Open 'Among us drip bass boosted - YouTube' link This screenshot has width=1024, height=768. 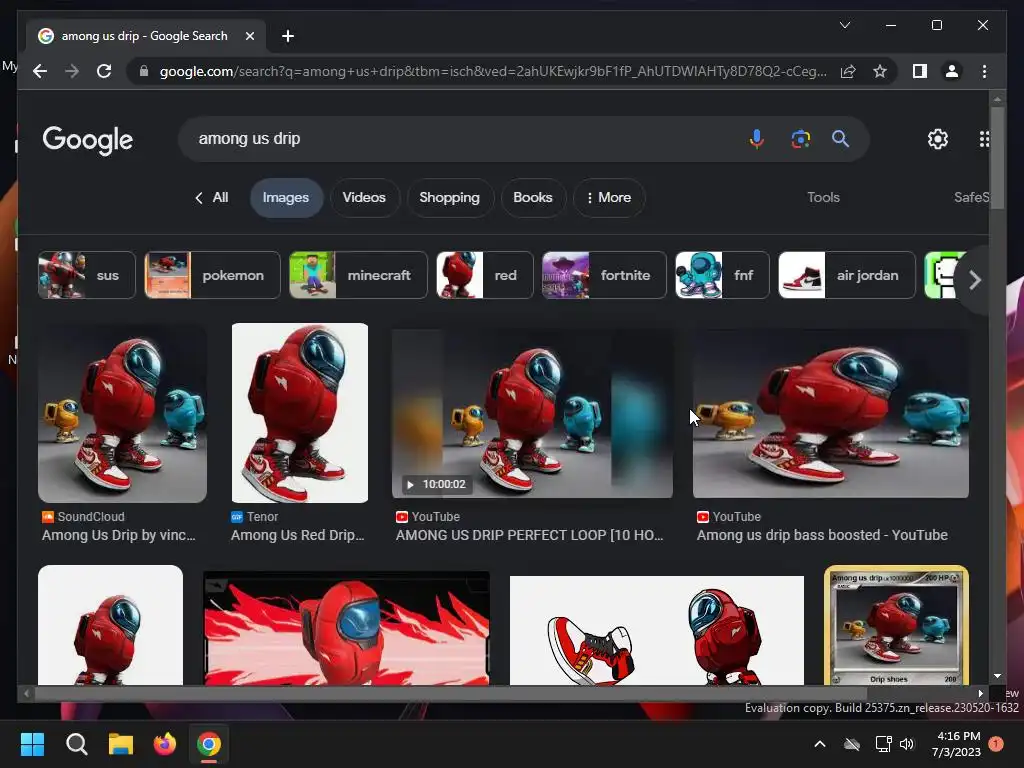click(822, 535)
